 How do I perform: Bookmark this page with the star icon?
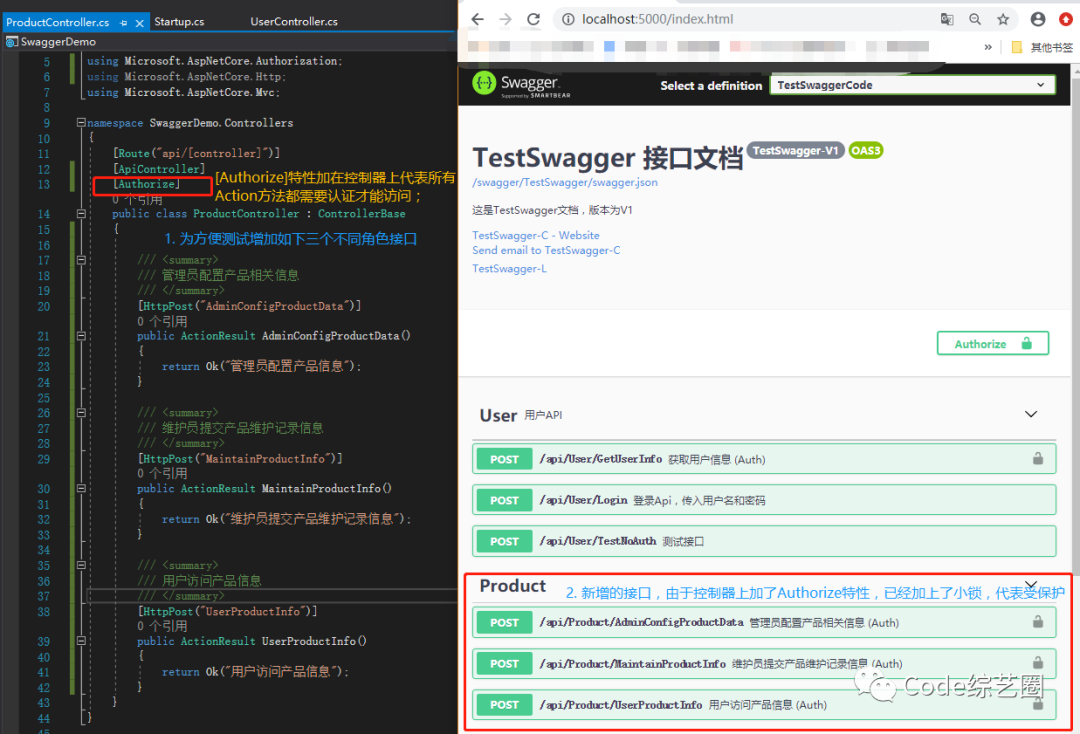(1003, 19)
